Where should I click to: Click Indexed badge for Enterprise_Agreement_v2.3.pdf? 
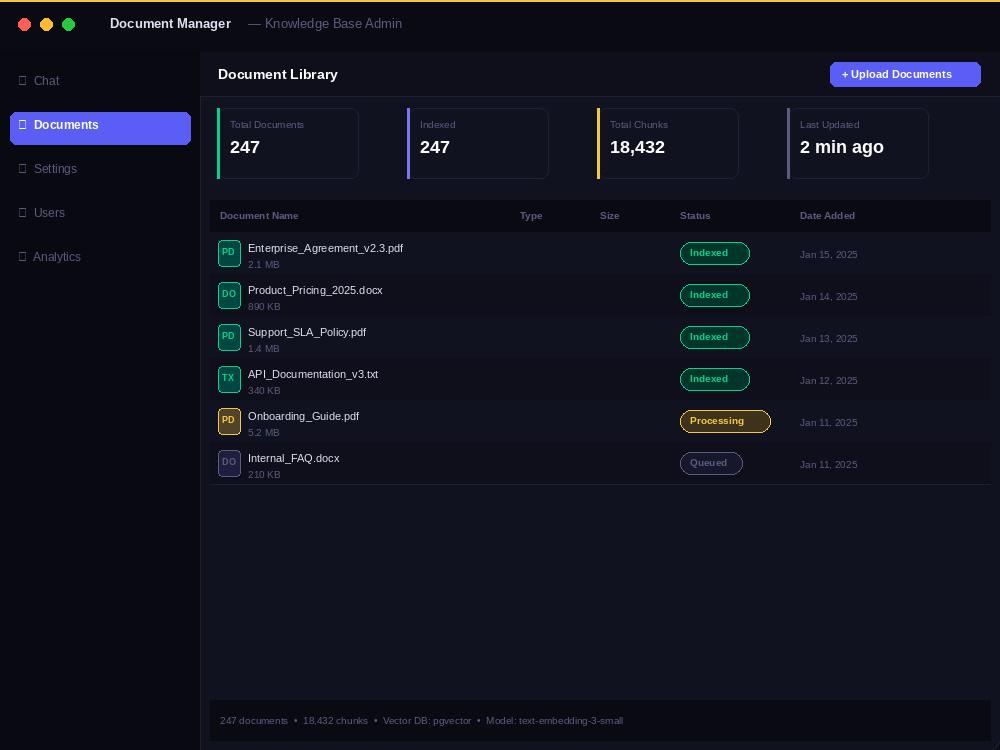tap(714, 253)
